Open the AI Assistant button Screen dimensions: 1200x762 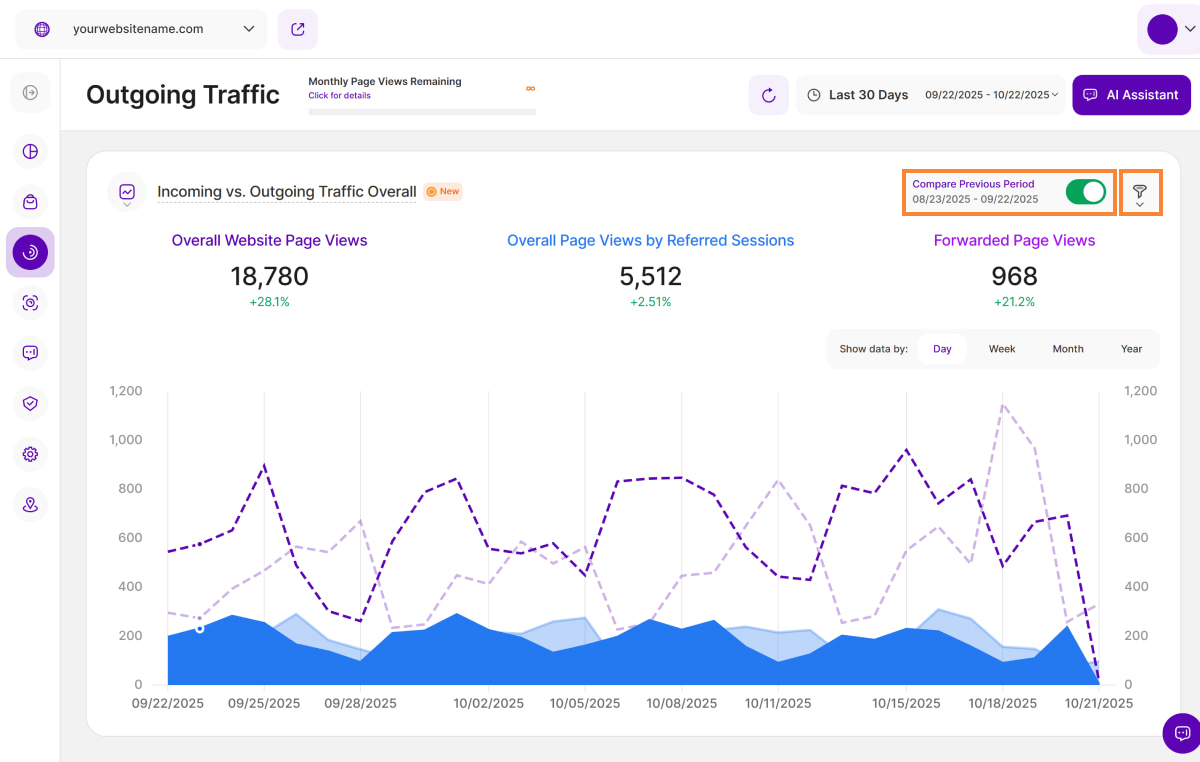pos(1131,95)
